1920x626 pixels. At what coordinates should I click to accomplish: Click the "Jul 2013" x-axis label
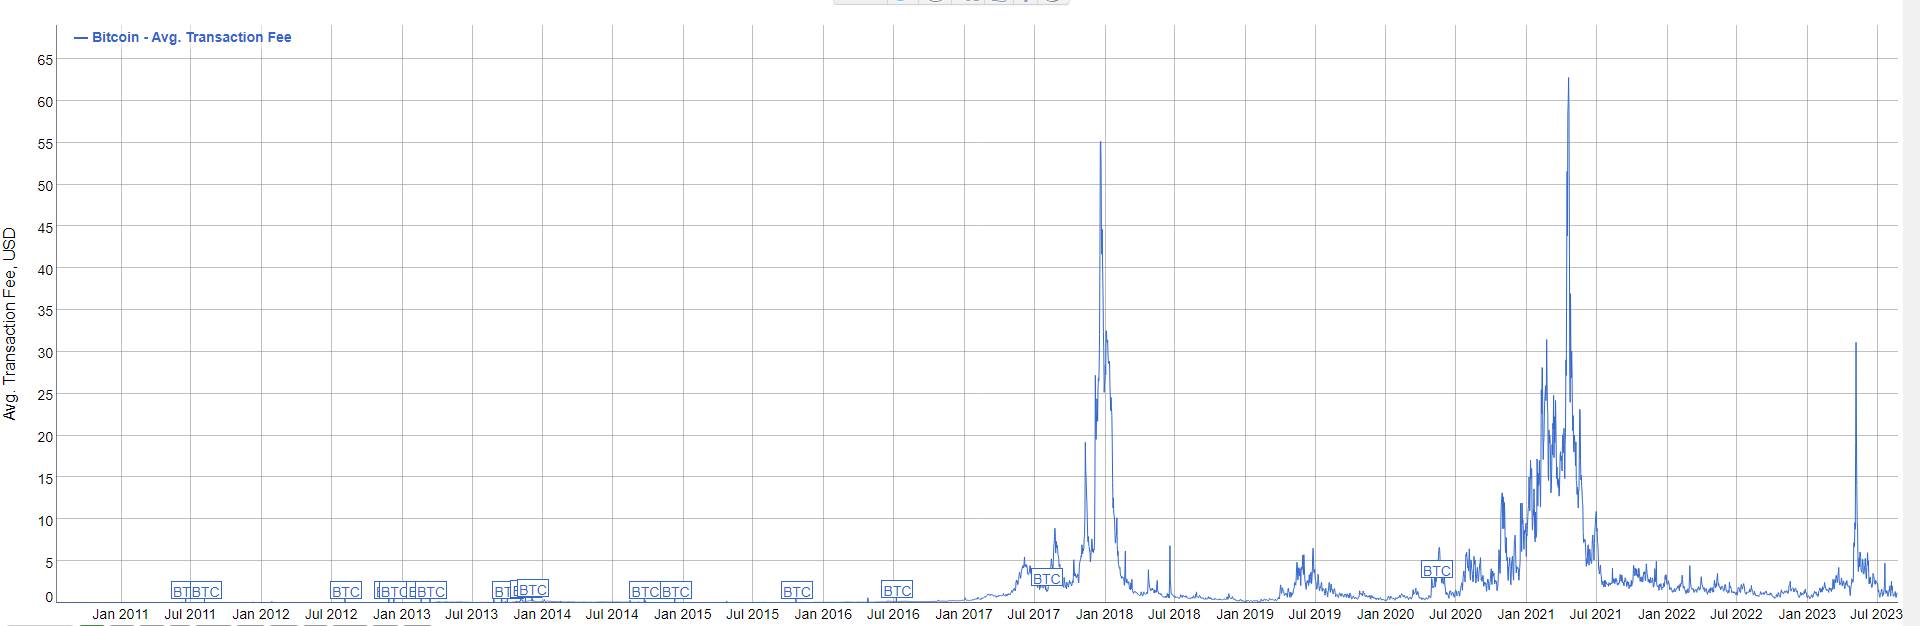tap(472, 614)
